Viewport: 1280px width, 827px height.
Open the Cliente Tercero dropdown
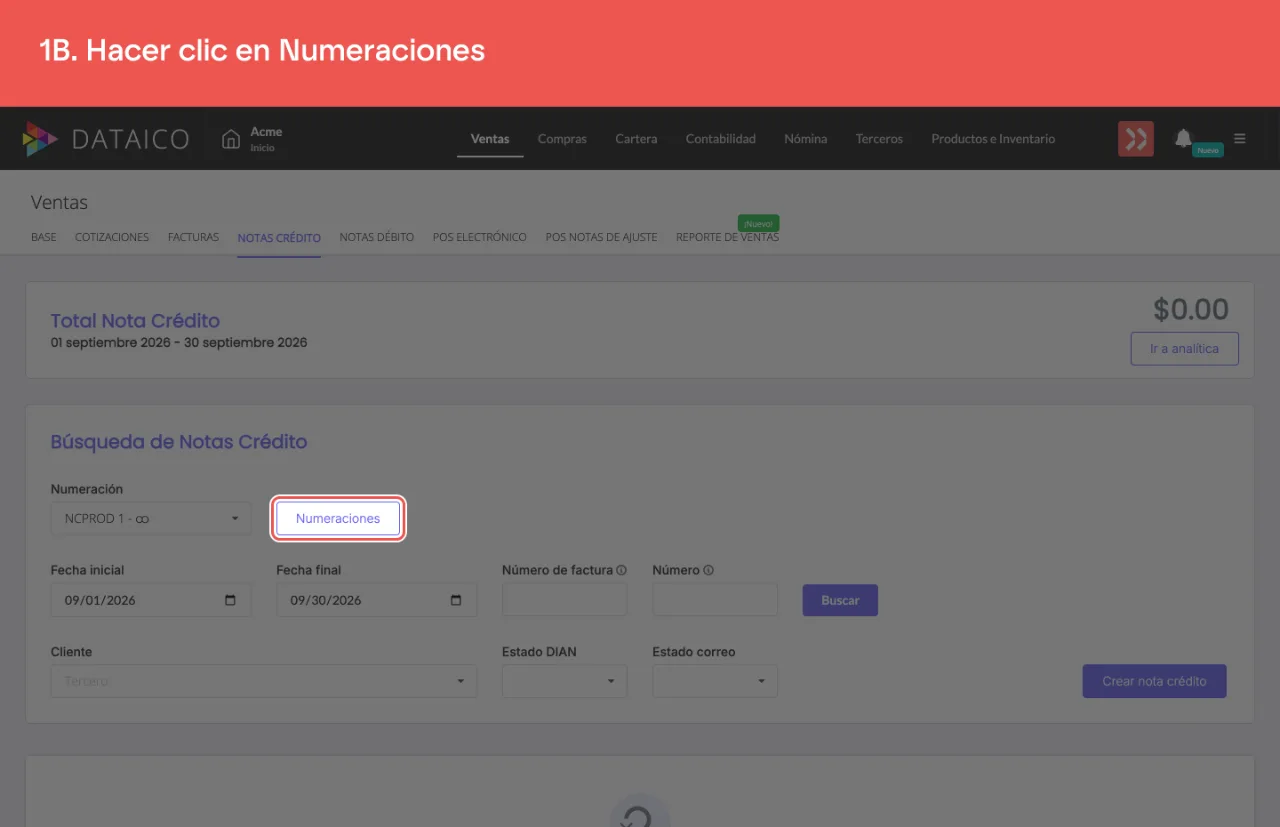(x=264, y=681)
